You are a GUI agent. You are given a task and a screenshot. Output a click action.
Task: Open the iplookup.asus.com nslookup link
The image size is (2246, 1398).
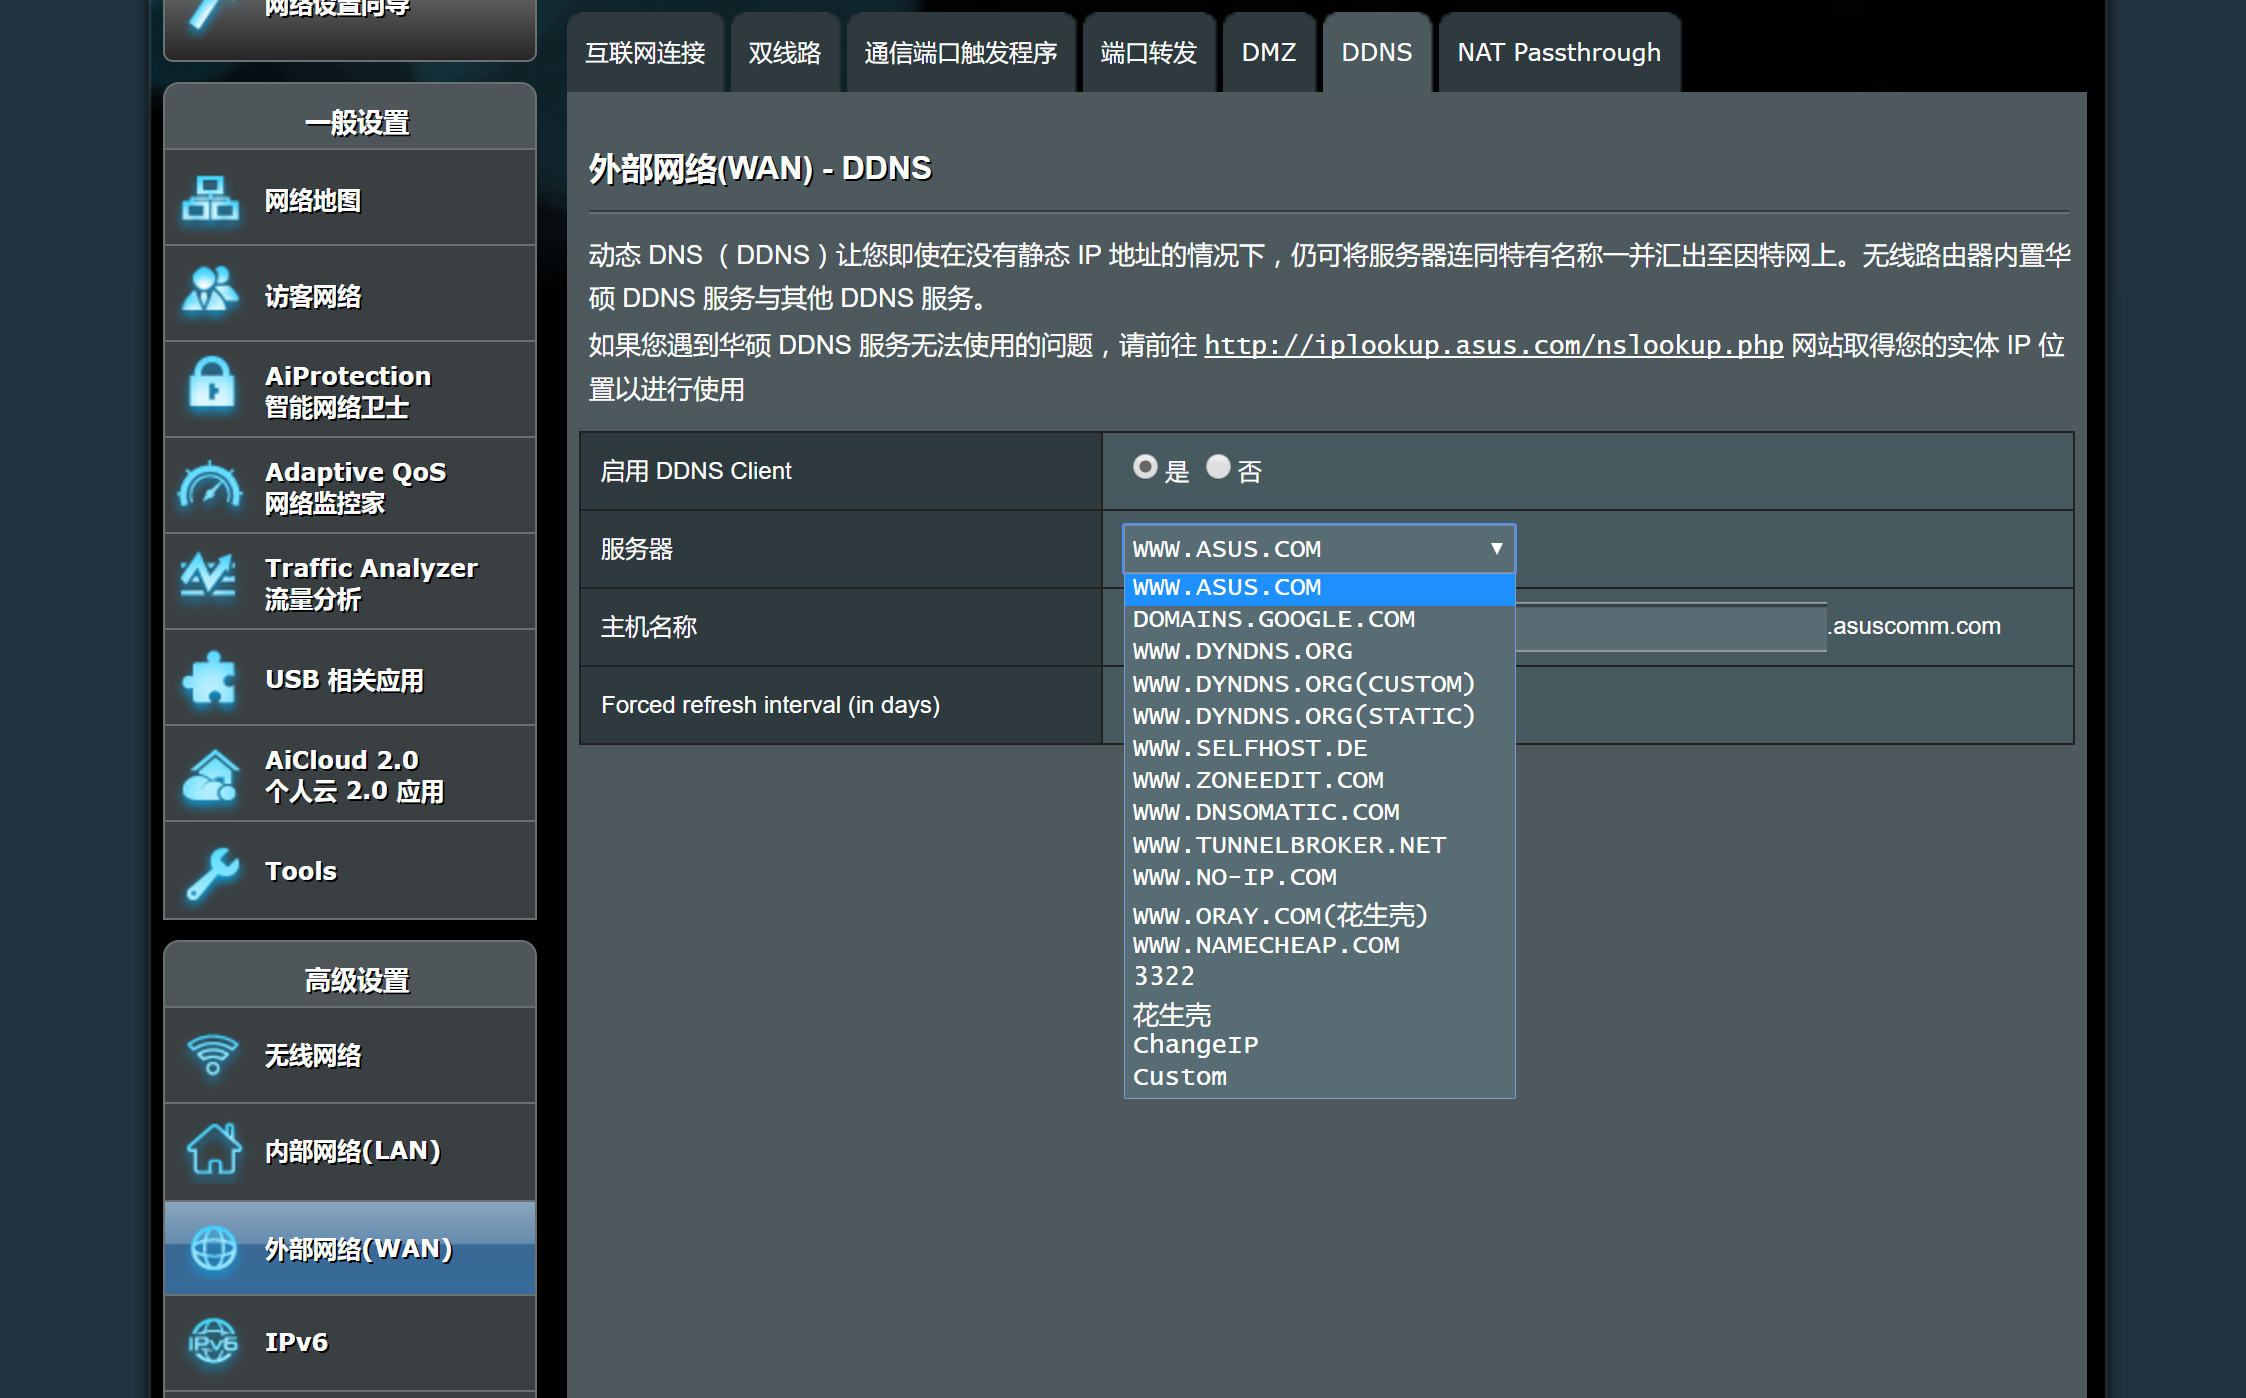(1493, 346)
